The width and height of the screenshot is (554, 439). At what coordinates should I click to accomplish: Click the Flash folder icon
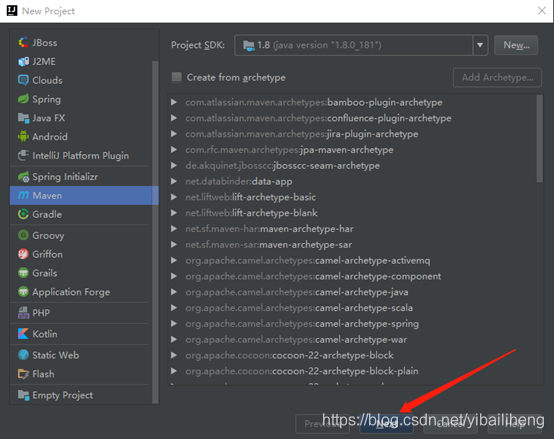point(23,374)
